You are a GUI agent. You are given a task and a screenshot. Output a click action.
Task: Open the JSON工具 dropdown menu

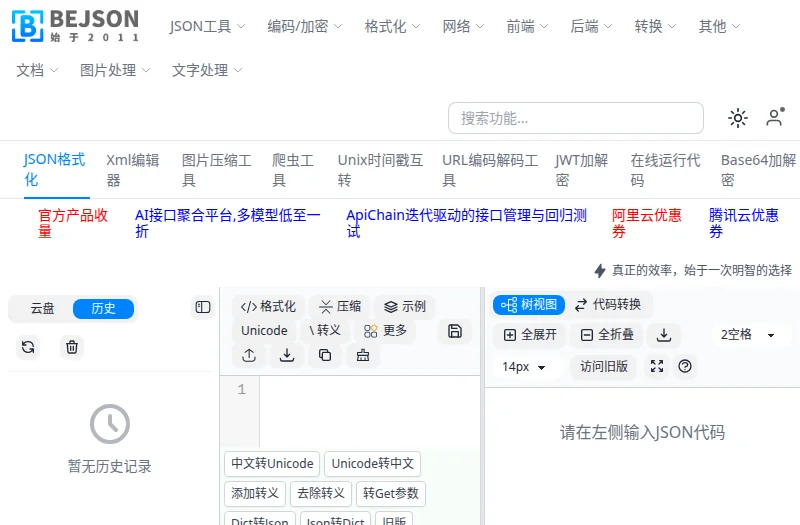(x=207, y=26)
